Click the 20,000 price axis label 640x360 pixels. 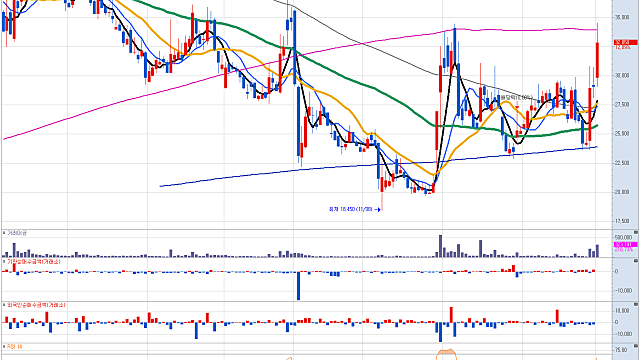click(622, 192)
